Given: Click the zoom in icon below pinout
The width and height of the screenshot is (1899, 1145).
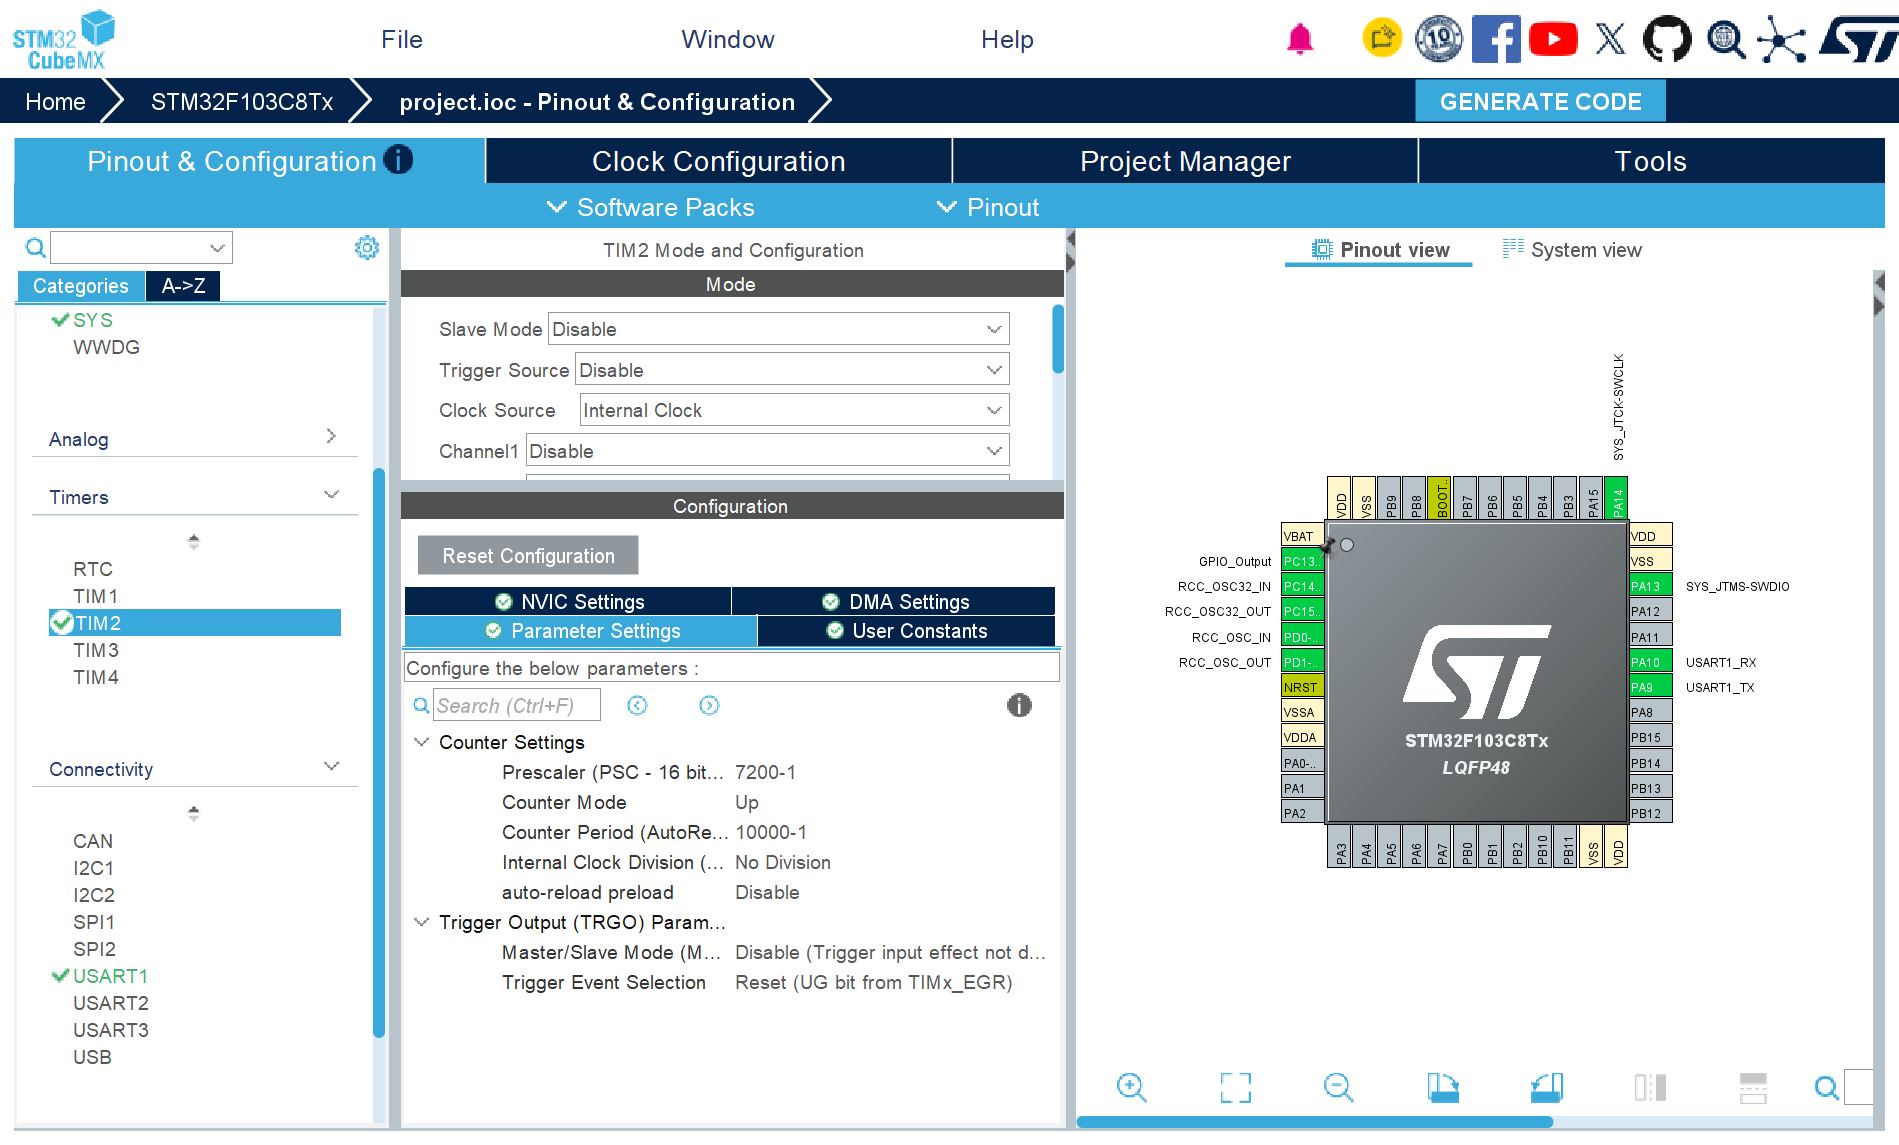Looking at the screenshot, I should pos(1131,1087).
